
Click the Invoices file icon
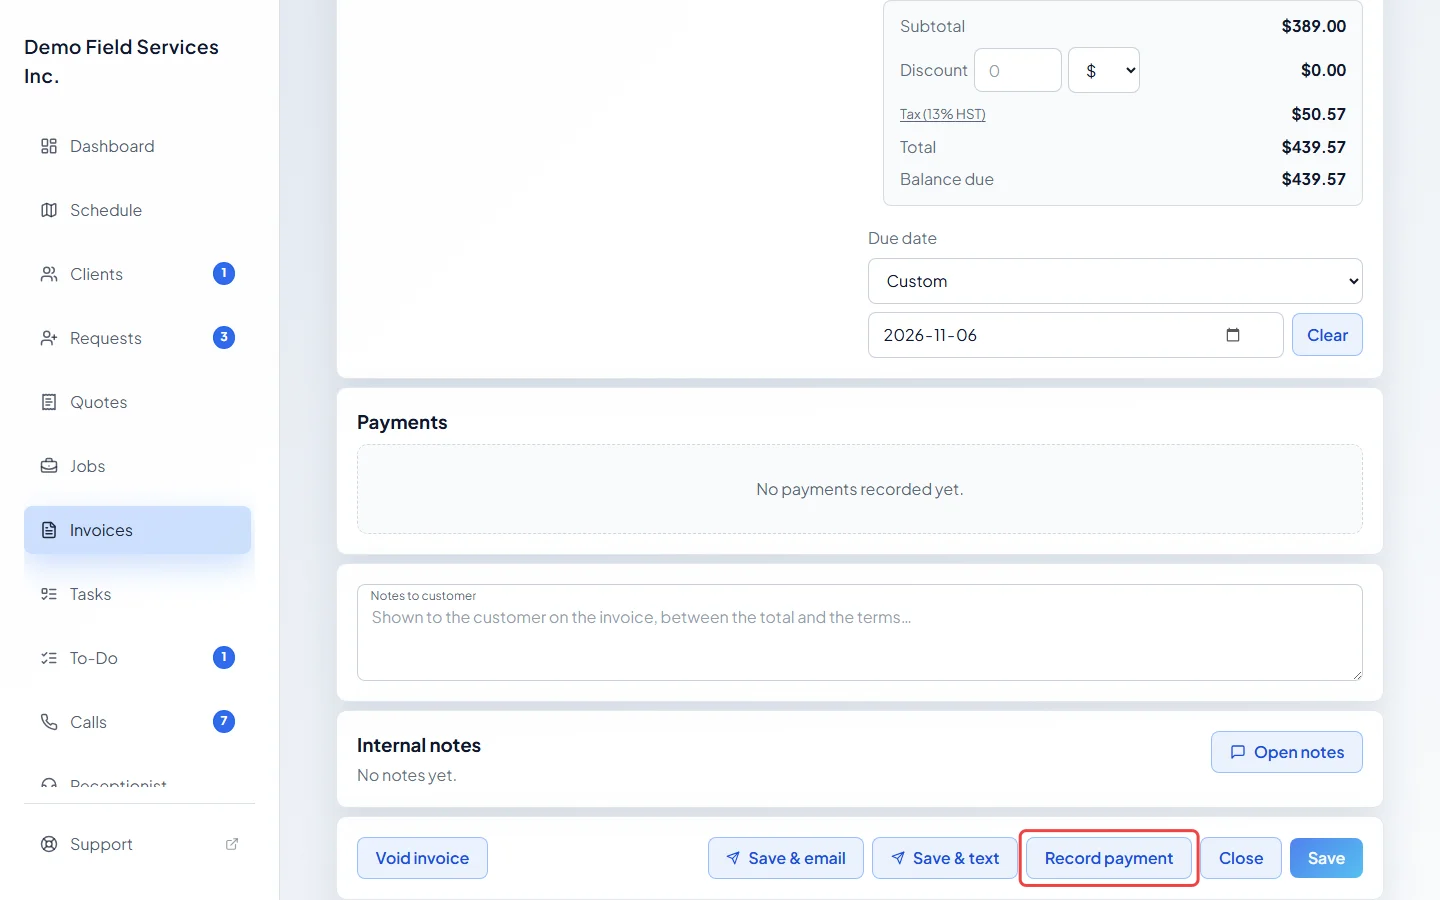(49, 530)
